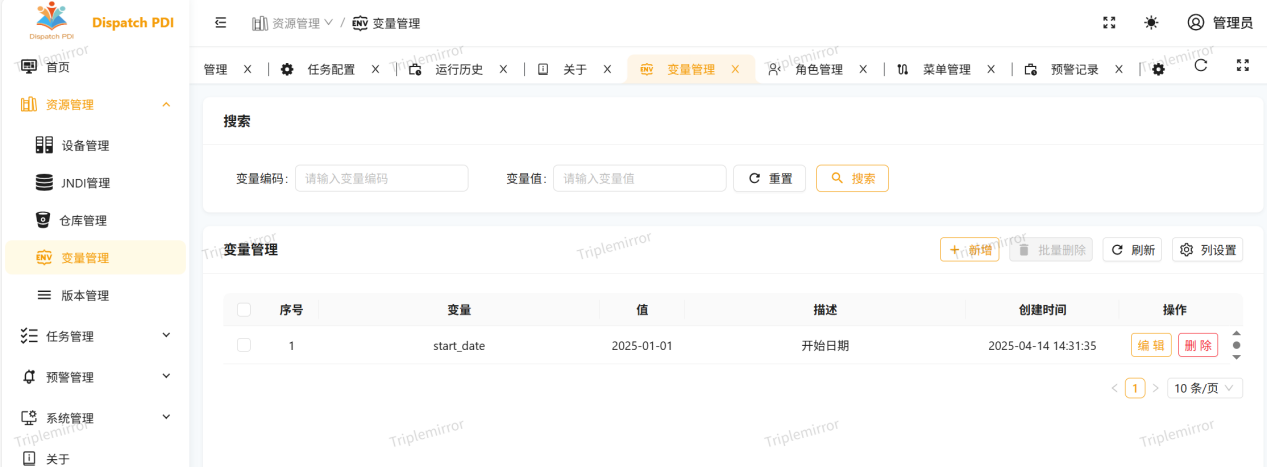Click the reload icon in the tab bar

(x=1201, y=66)
